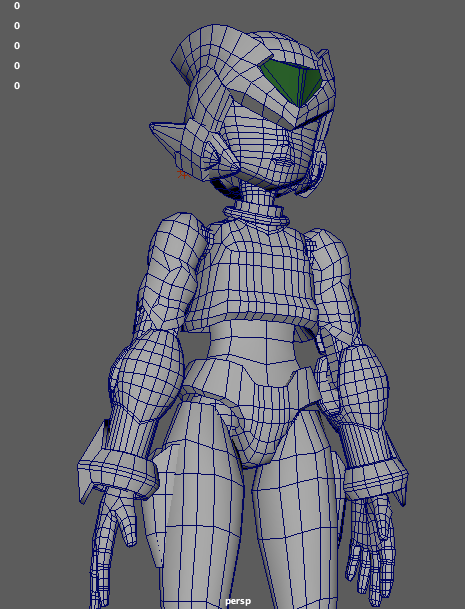465x609 pixels.
Task: Click the persp camera label
Action: pyautogui.click(x=238, y=601)
